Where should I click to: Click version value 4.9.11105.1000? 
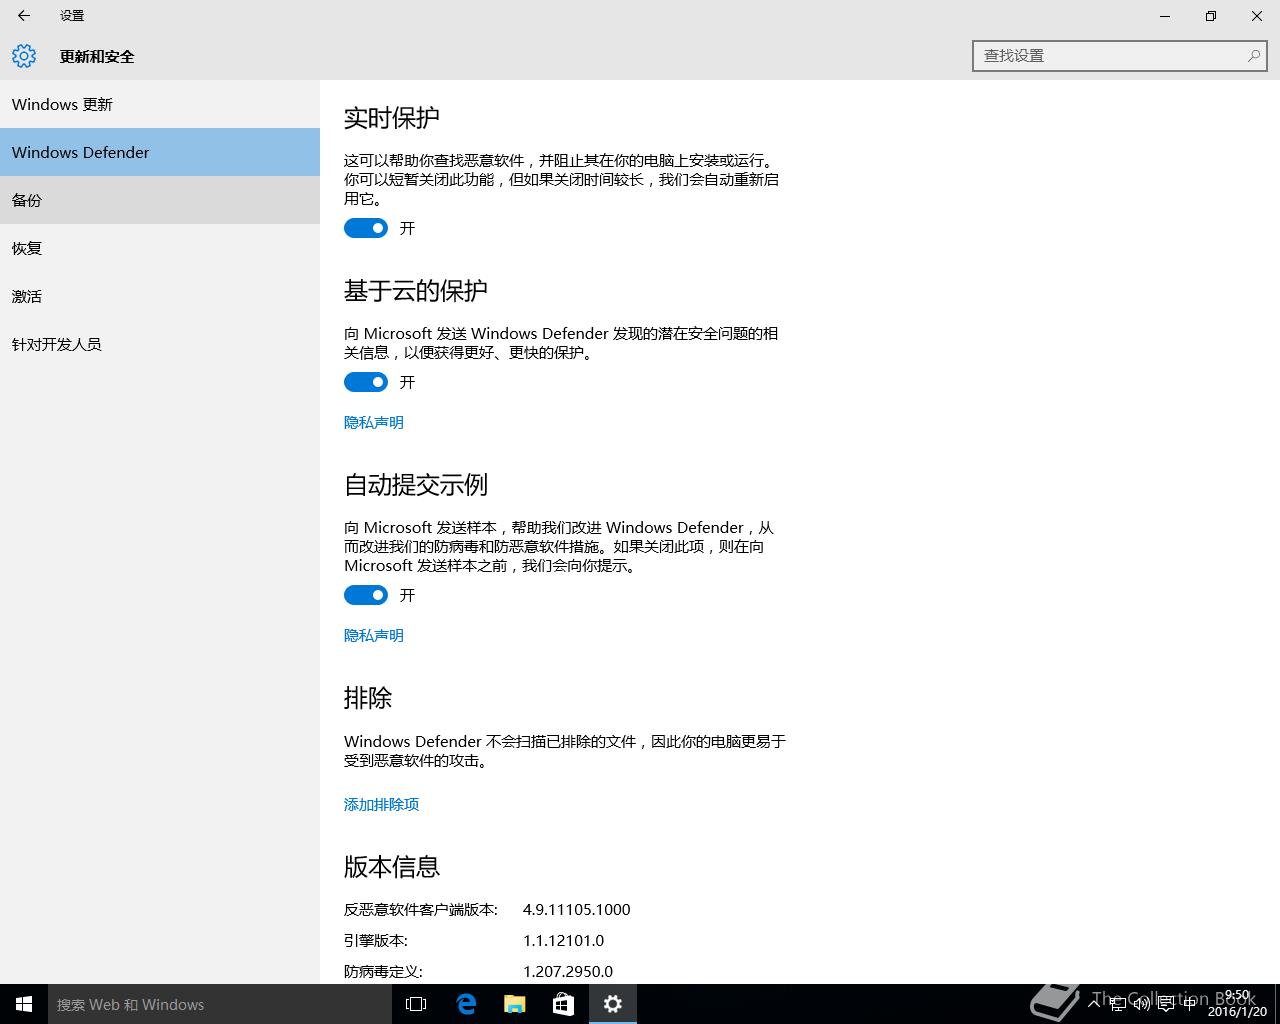tap(577, 909)
